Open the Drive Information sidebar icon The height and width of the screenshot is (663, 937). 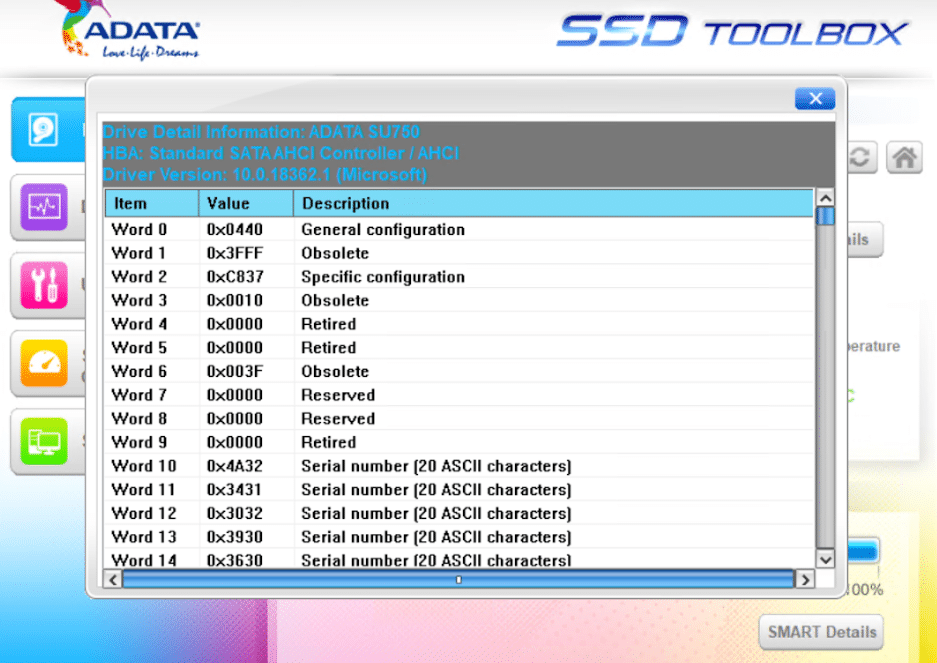(44, 130)
